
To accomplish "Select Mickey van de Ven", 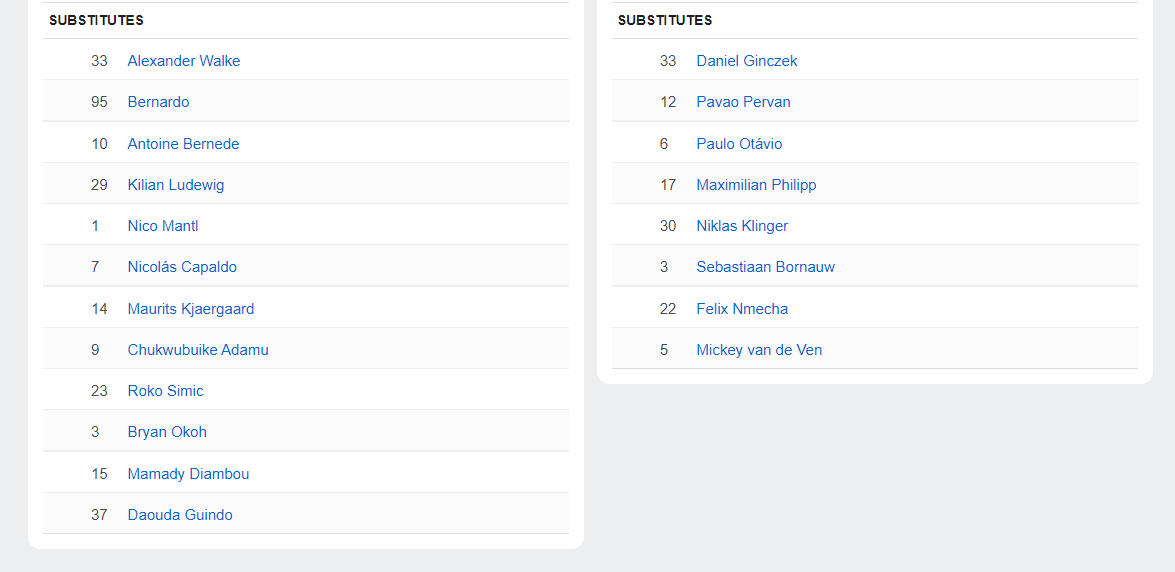I will 759,350.
